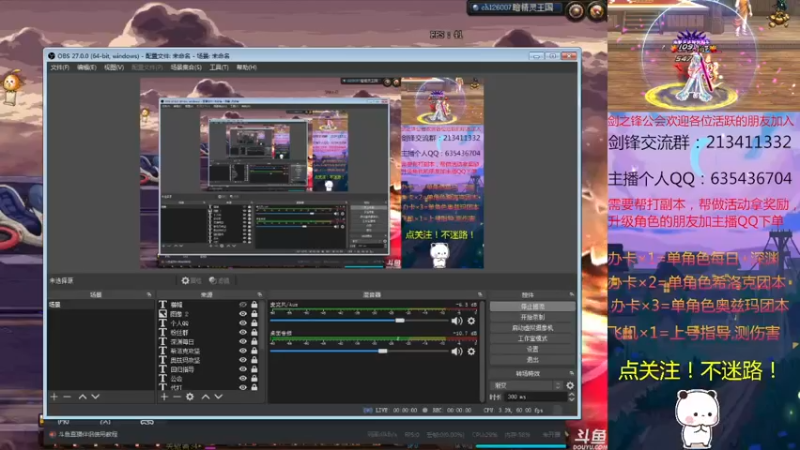Open 桌面音频 audio settings gear
The height and width of the screenshot is (450, 800).
coord(471,352)
